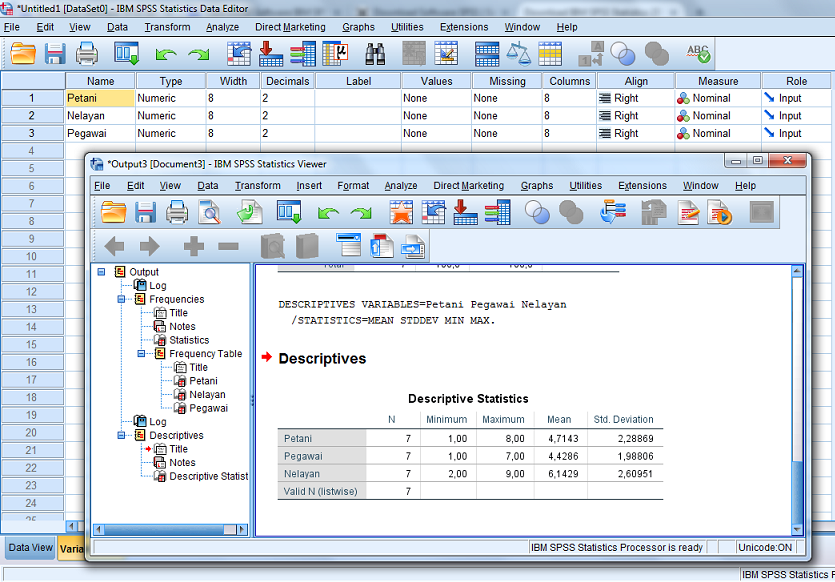Viewport: 835px width, 582px height.
Task: Open Format menu in Viewer window
Action: 353,185
